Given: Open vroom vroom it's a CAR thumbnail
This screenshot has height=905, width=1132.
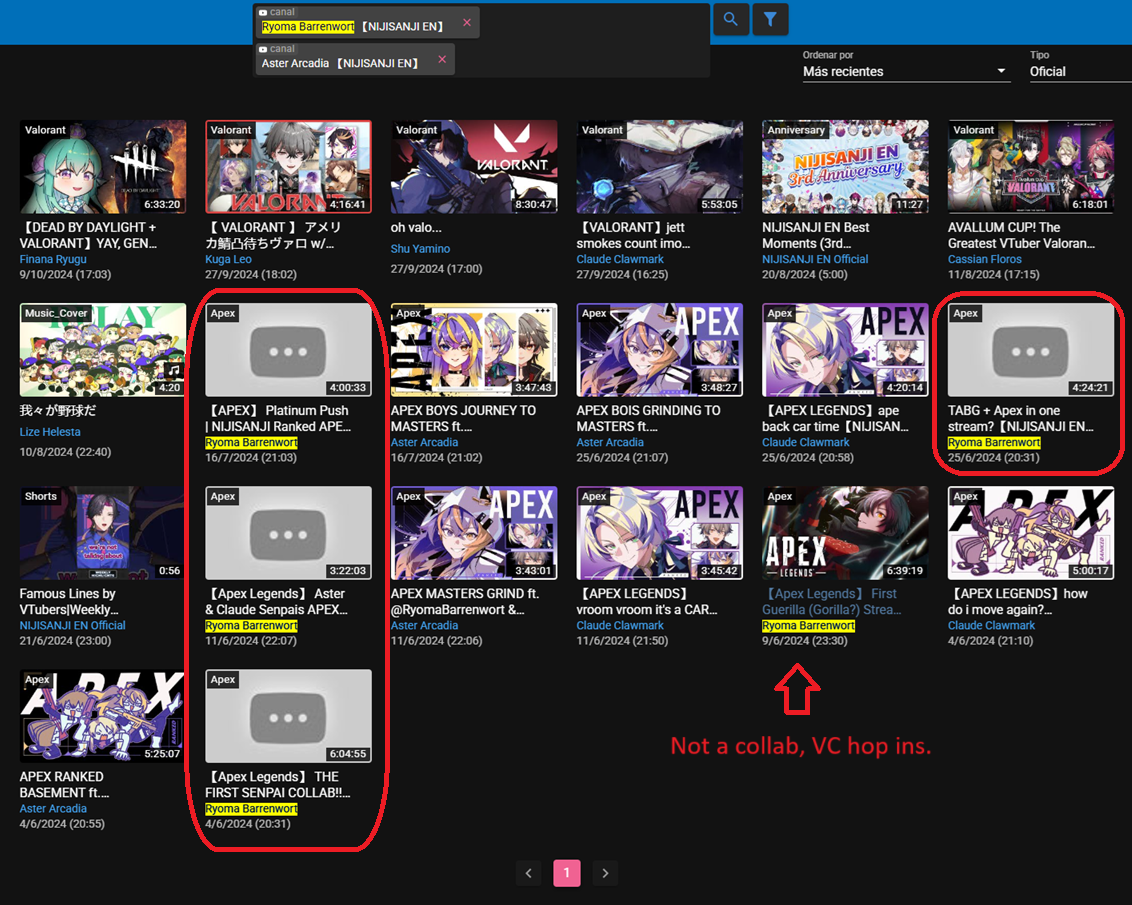Looking at the screenshot, I should click(659, 533).
